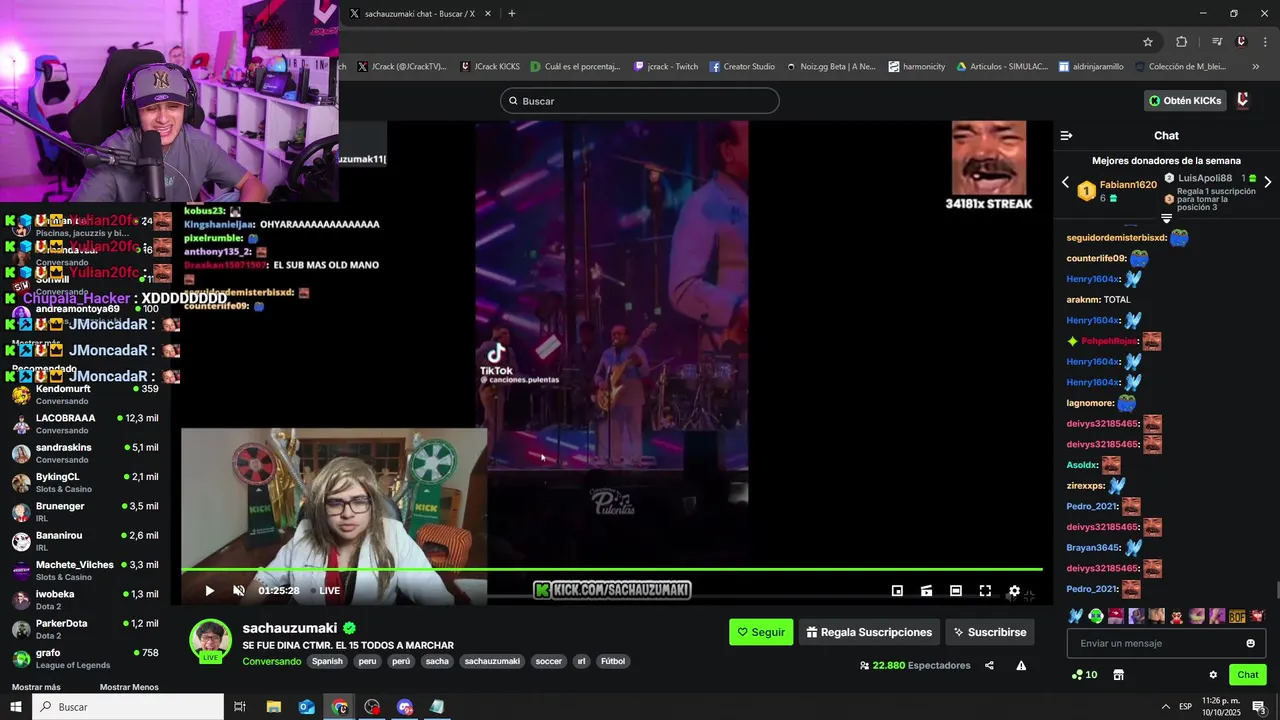Open Brunenger channel in sidebar

[85, 512]
